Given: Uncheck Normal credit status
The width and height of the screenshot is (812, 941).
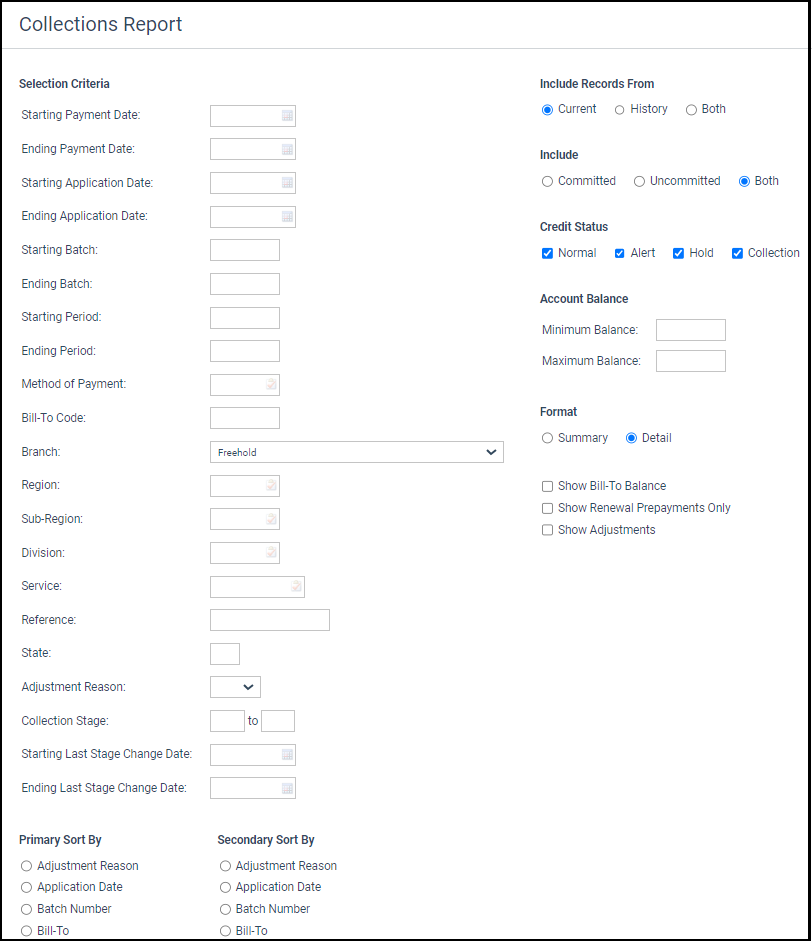Looking at the screenshot, I should (x=547, y=253).
